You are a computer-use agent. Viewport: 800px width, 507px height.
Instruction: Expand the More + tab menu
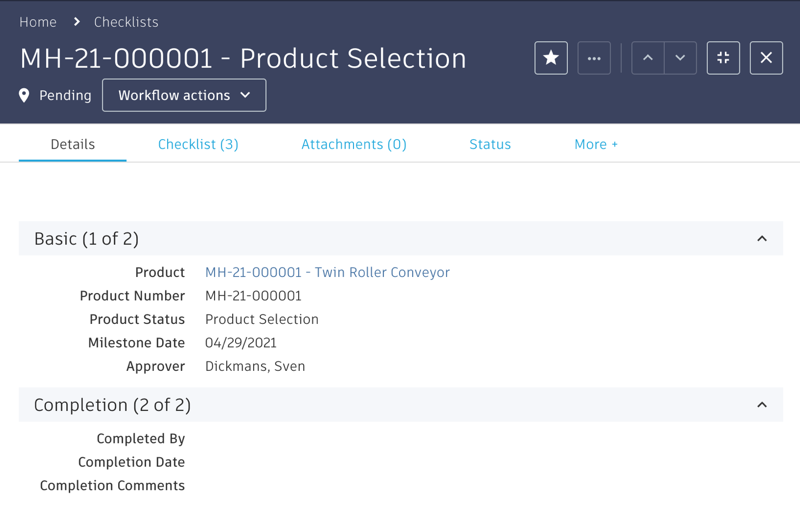click(596, 144)
